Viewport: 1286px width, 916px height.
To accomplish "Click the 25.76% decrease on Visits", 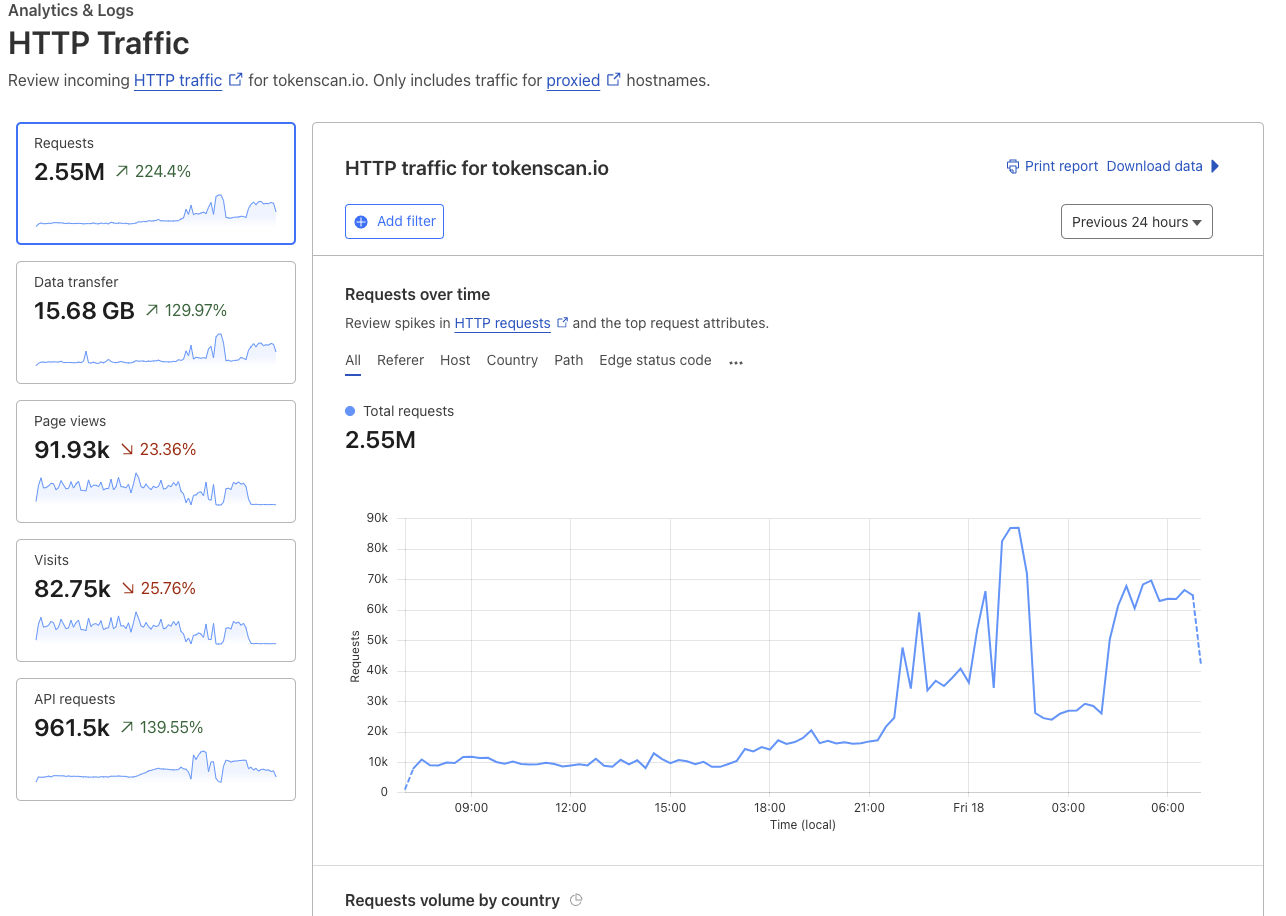I will point(158,588).
